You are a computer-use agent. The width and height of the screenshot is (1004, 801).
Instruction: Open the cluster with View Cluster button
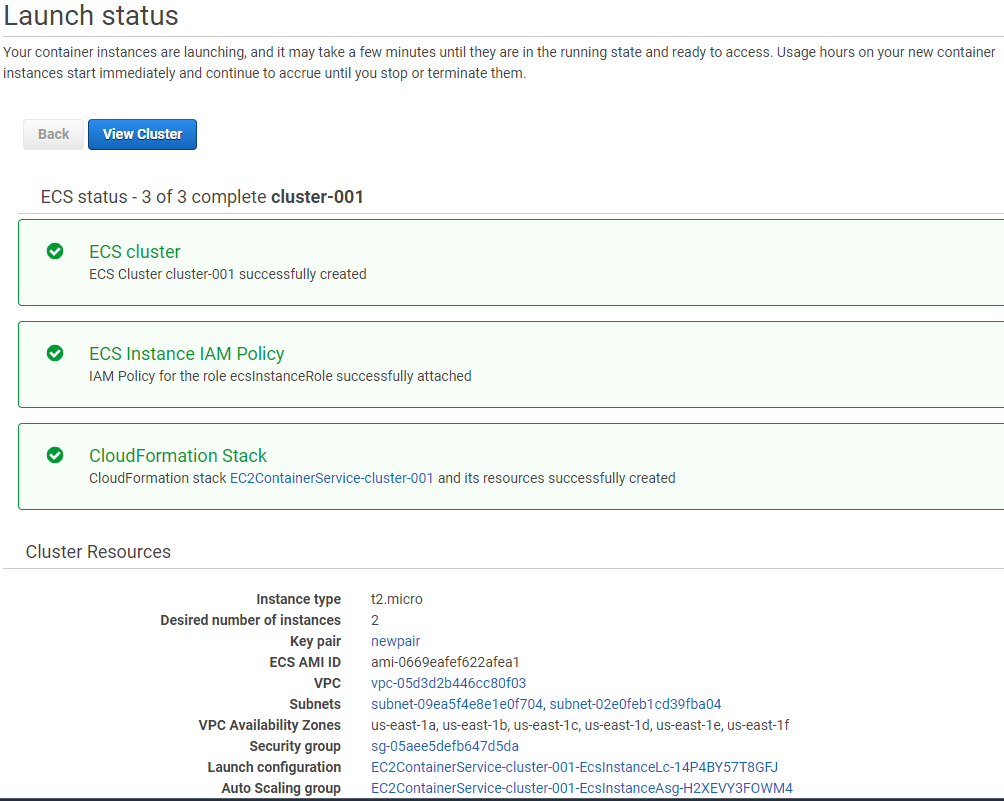tap(142, 134)
